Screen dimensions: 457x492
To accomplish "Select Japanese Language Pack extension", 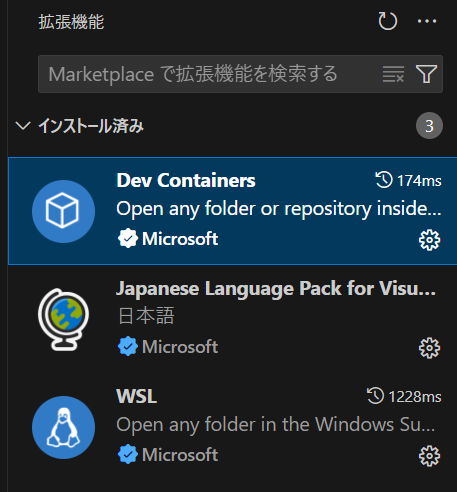I will pyautogui.click(x=233, y=319).
